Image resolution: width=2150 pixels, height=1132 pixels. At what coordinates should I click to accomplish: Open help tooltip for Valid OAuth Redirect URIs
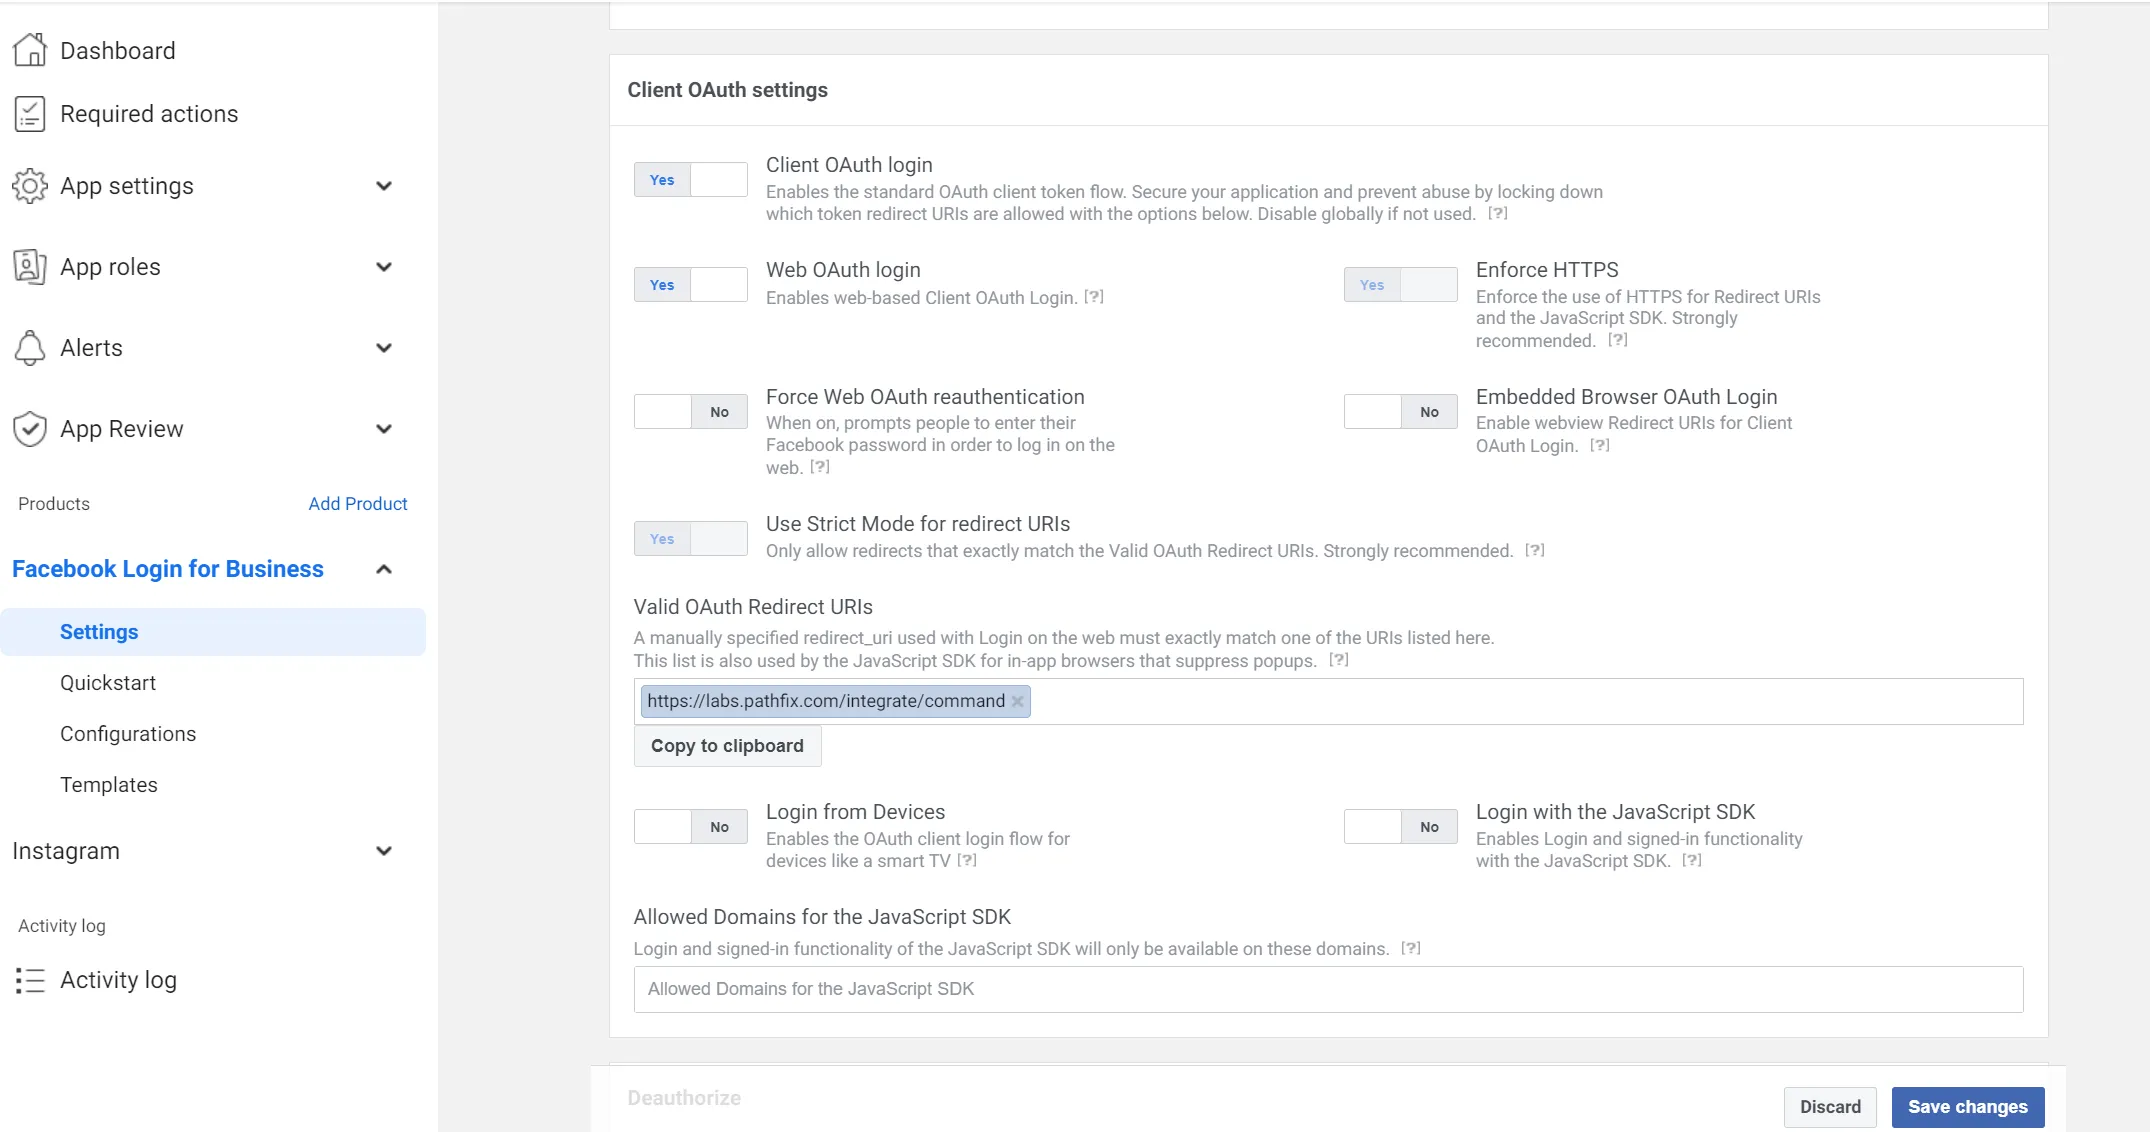pos(1339,660)
